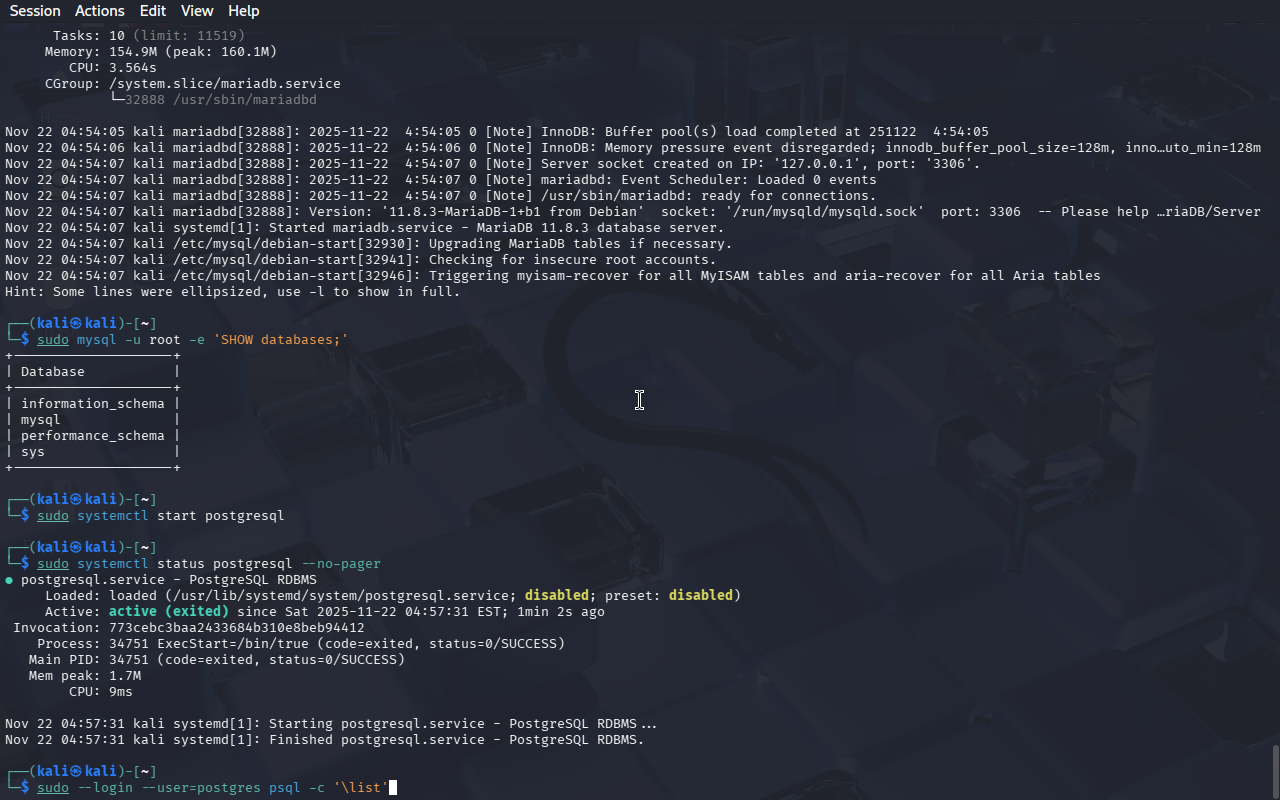Open the Help menu
This screenshot has height=800, width=1280.
coord(243,11)
